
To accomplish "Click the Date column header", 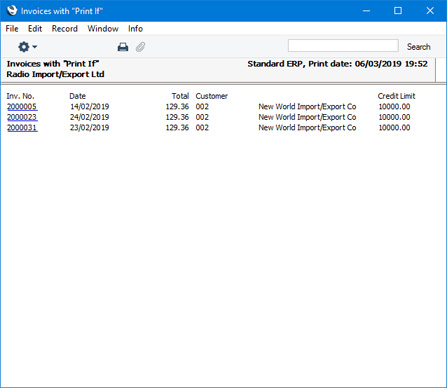I will 77,96.
